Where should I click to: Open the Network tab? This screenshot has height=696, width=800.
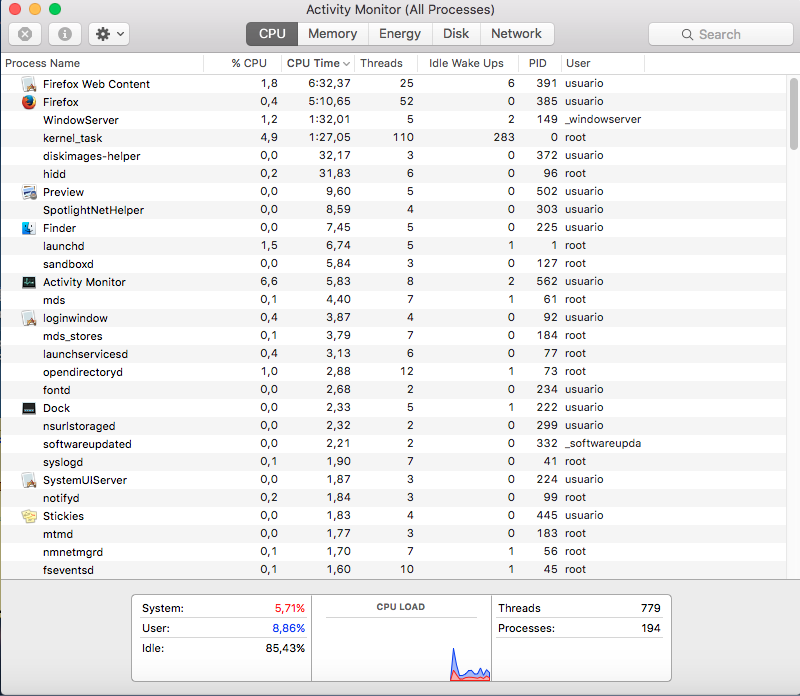[x=517, y=33]
